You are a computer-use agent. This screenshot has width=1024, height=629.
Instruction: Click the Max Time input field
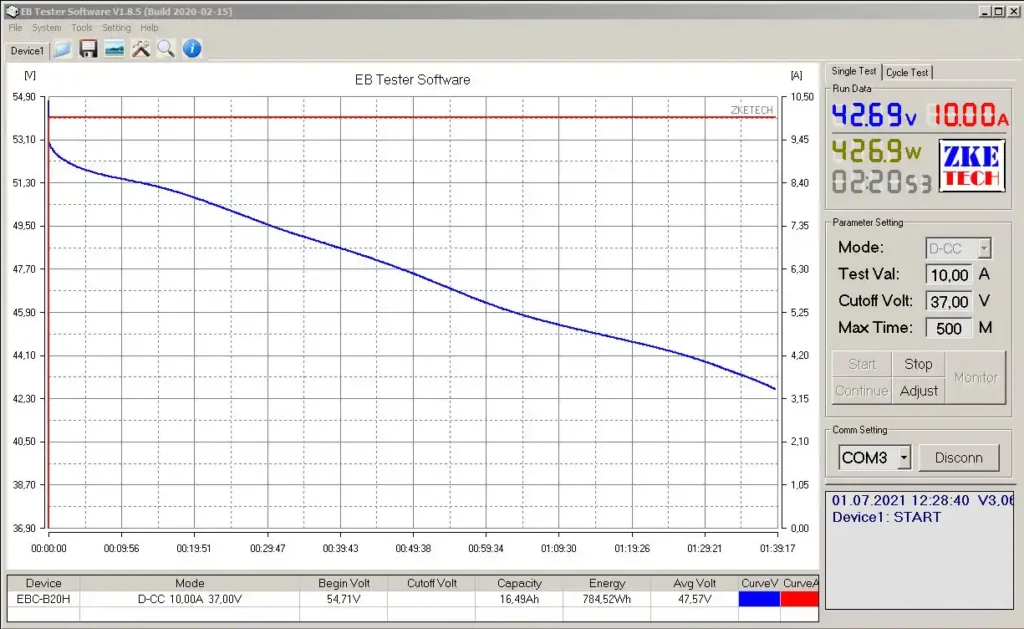coord(948,328)
